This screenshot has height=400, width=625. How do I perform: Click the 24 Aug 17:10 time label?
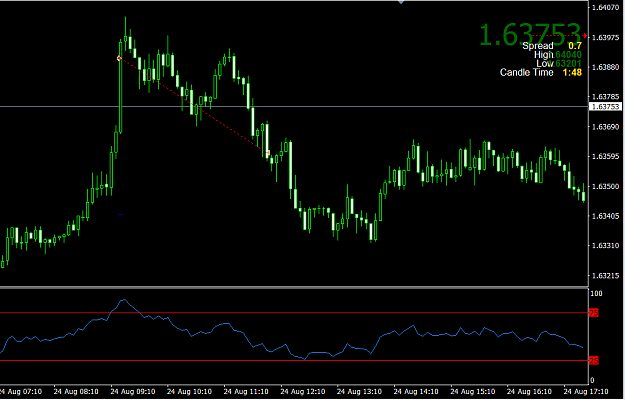pos(586,392)
